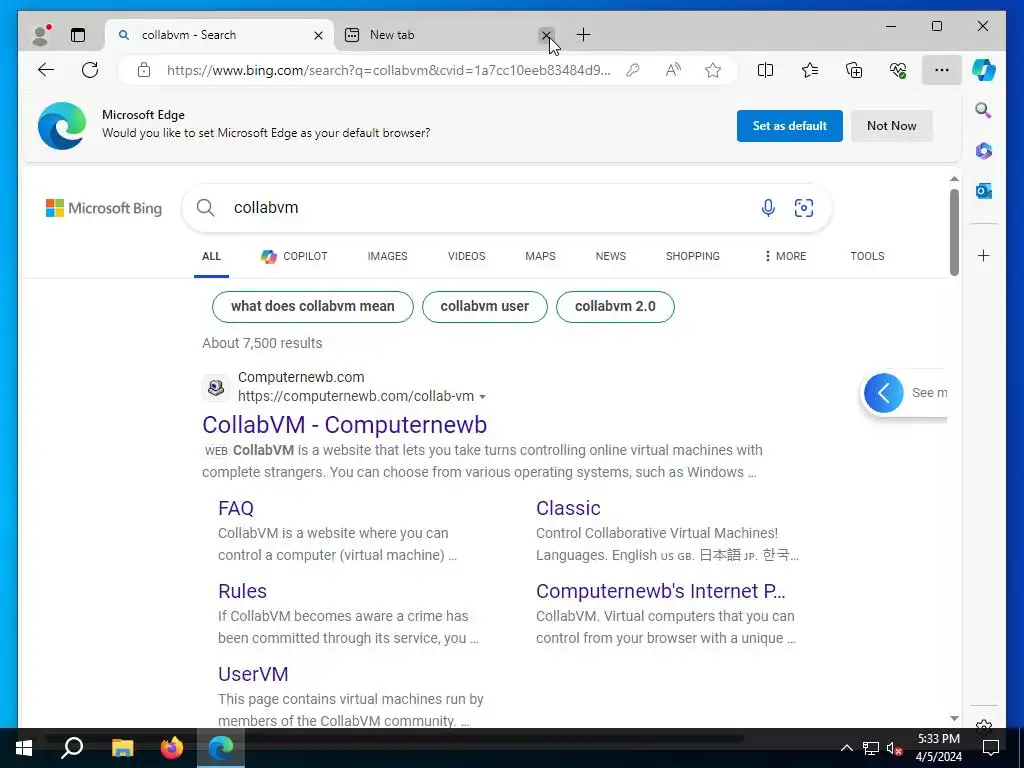The image size is (1024, 768).
Task: Open the password key icon in address bar
Action: click(632, 70)
